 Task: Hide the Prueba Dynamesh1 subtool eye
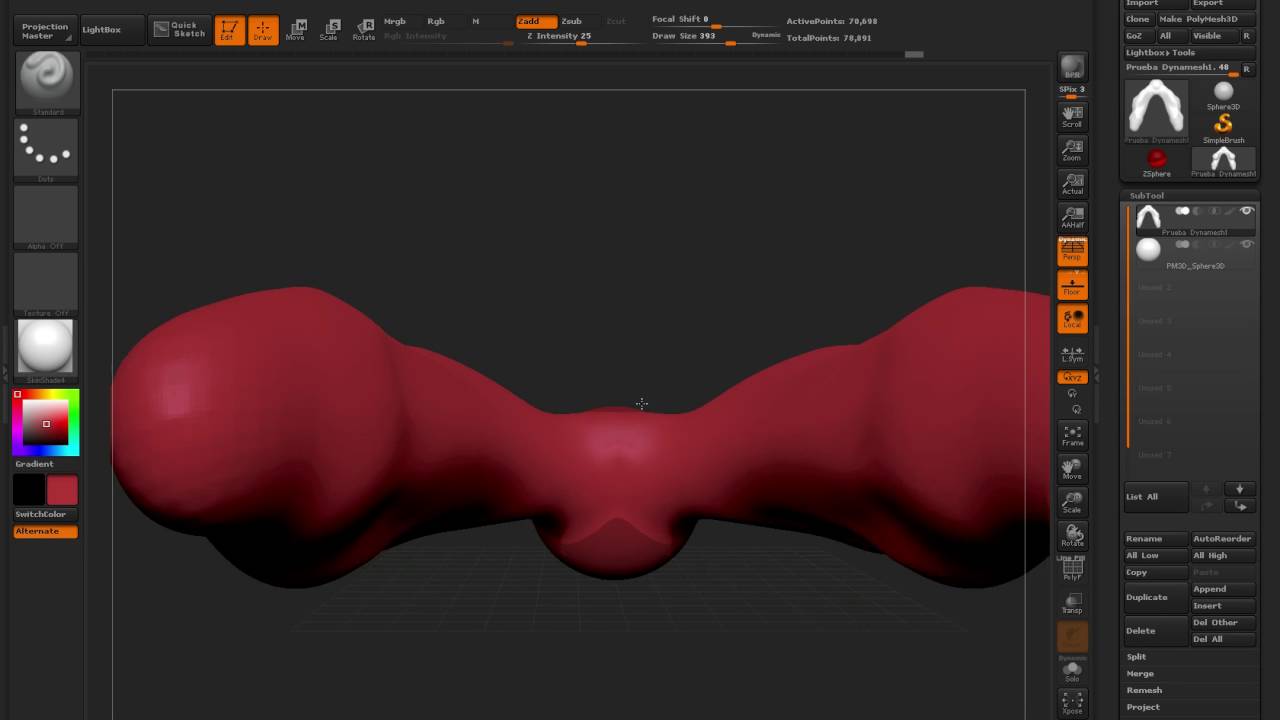coord(1247,211)
